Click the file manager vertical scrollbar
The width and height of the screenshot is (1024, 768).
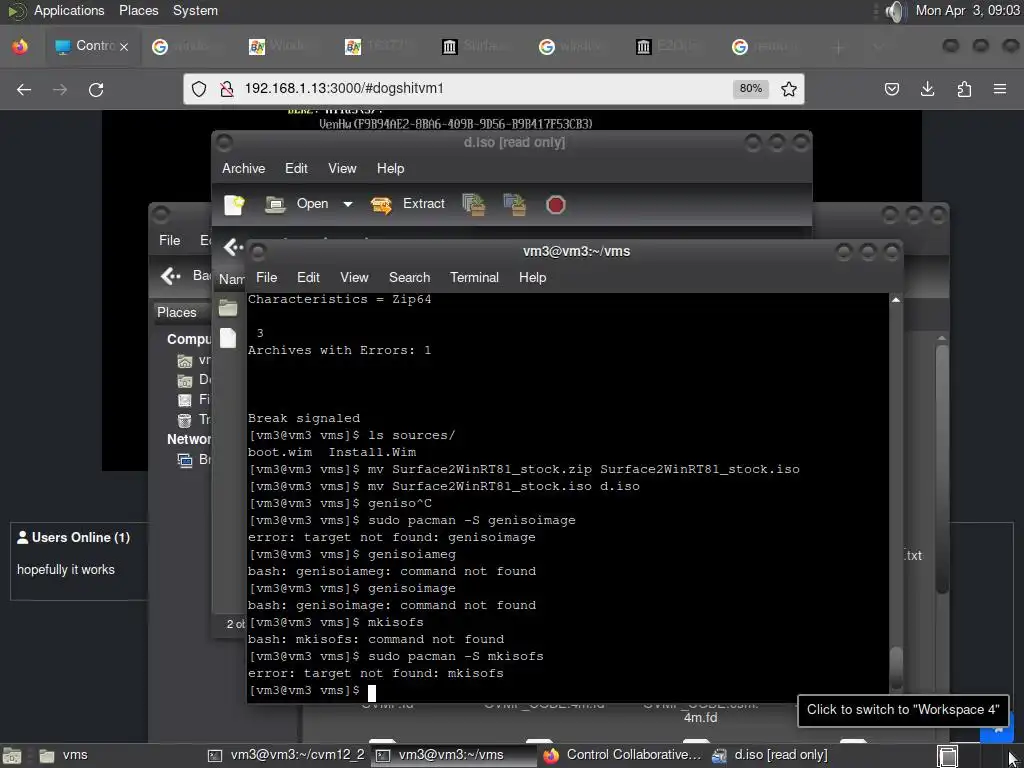pyautogui.click(x=941, y=470)
